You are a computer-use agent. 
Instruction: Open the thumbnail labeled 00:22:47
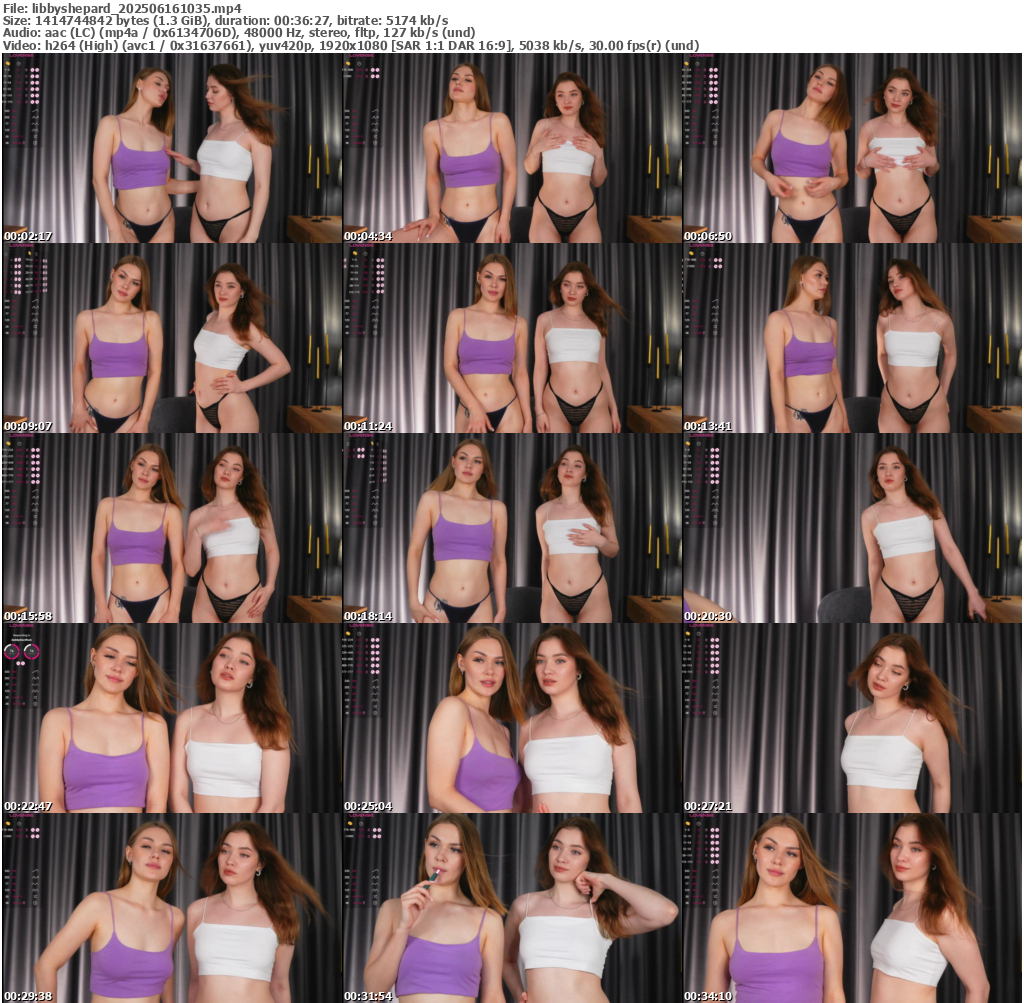[x=171, y=718]
